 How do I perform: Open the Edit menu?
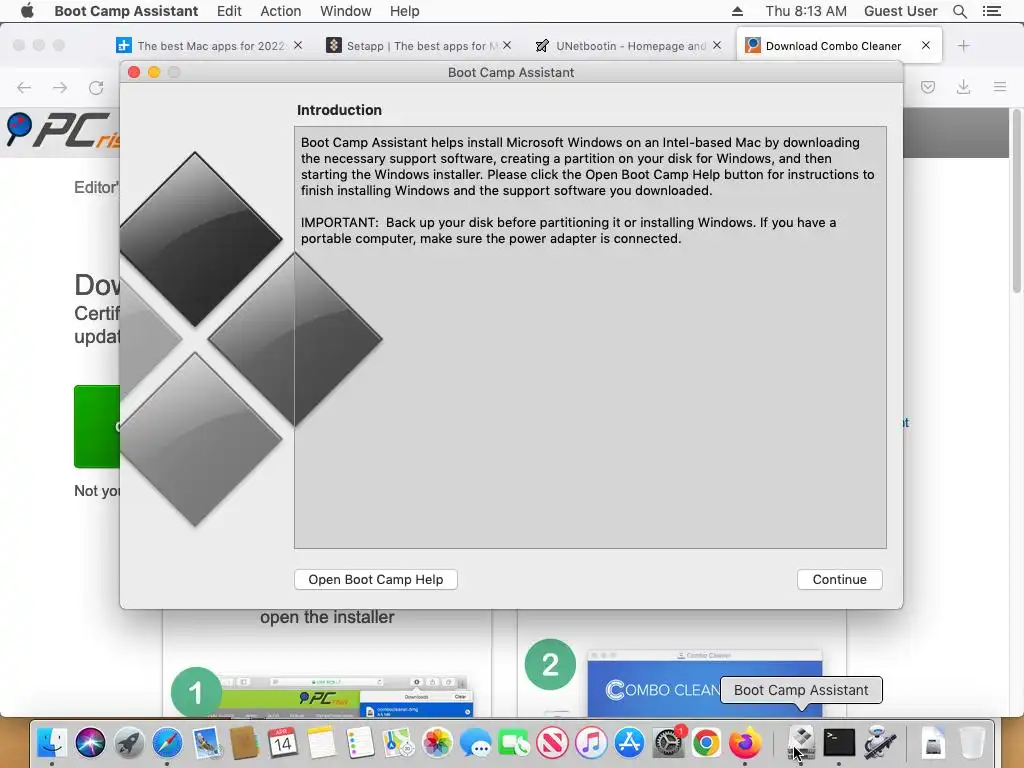[229, 11]
